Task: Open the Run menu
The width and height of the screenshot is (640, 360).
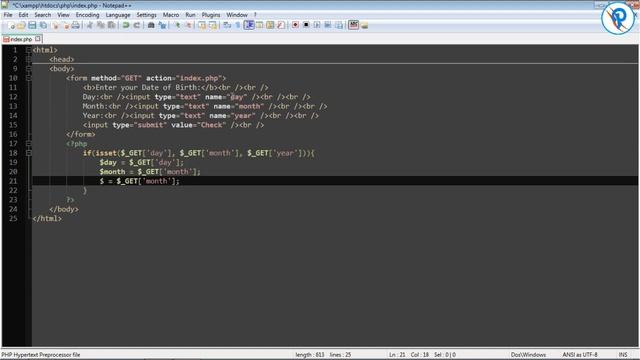Action: pos(190,15)
